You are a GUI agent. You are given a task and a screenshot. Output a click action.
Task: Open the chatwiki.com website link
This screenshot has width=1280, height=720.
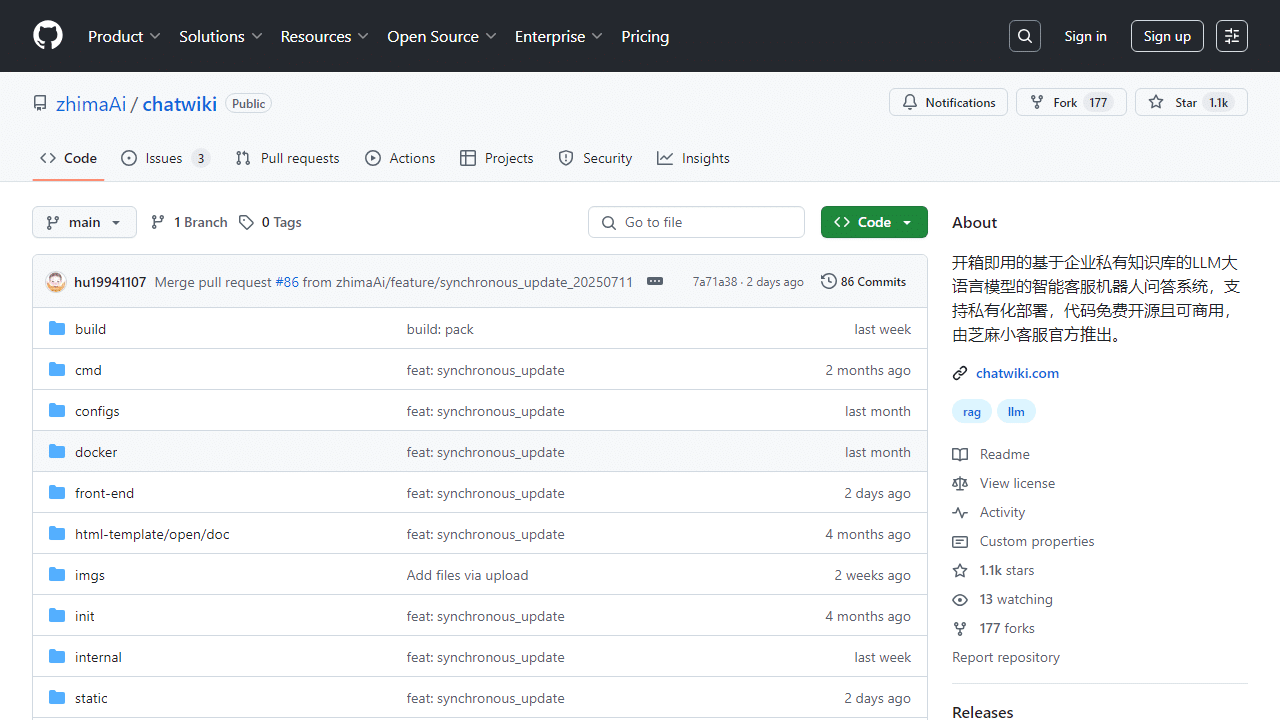click(1017, 373)
